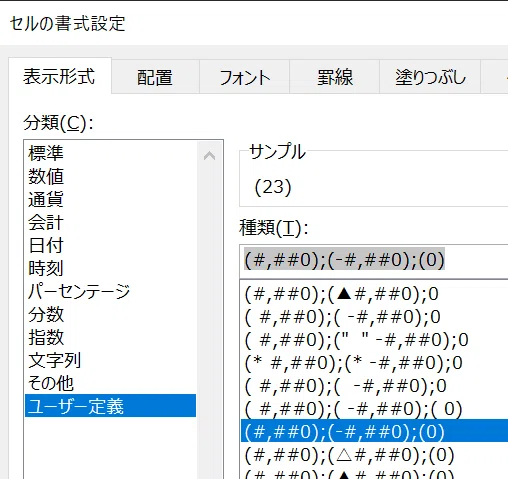508x479 pixels.
Task: Switch to the 表示形式 tab
Action: (x=60, y=76)
